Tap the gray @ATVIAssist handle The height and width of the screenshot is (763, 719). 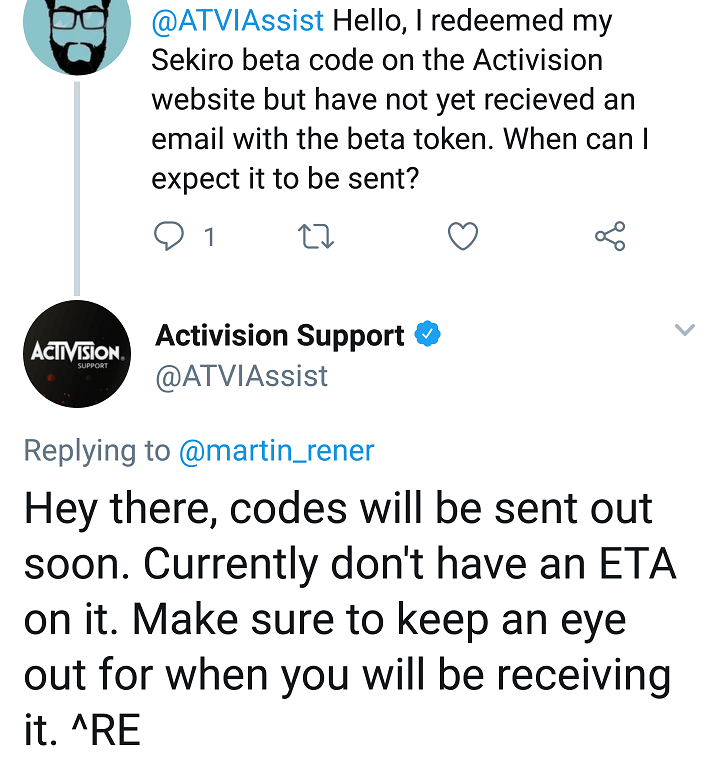pyautogui.click(x=242, y=376)
